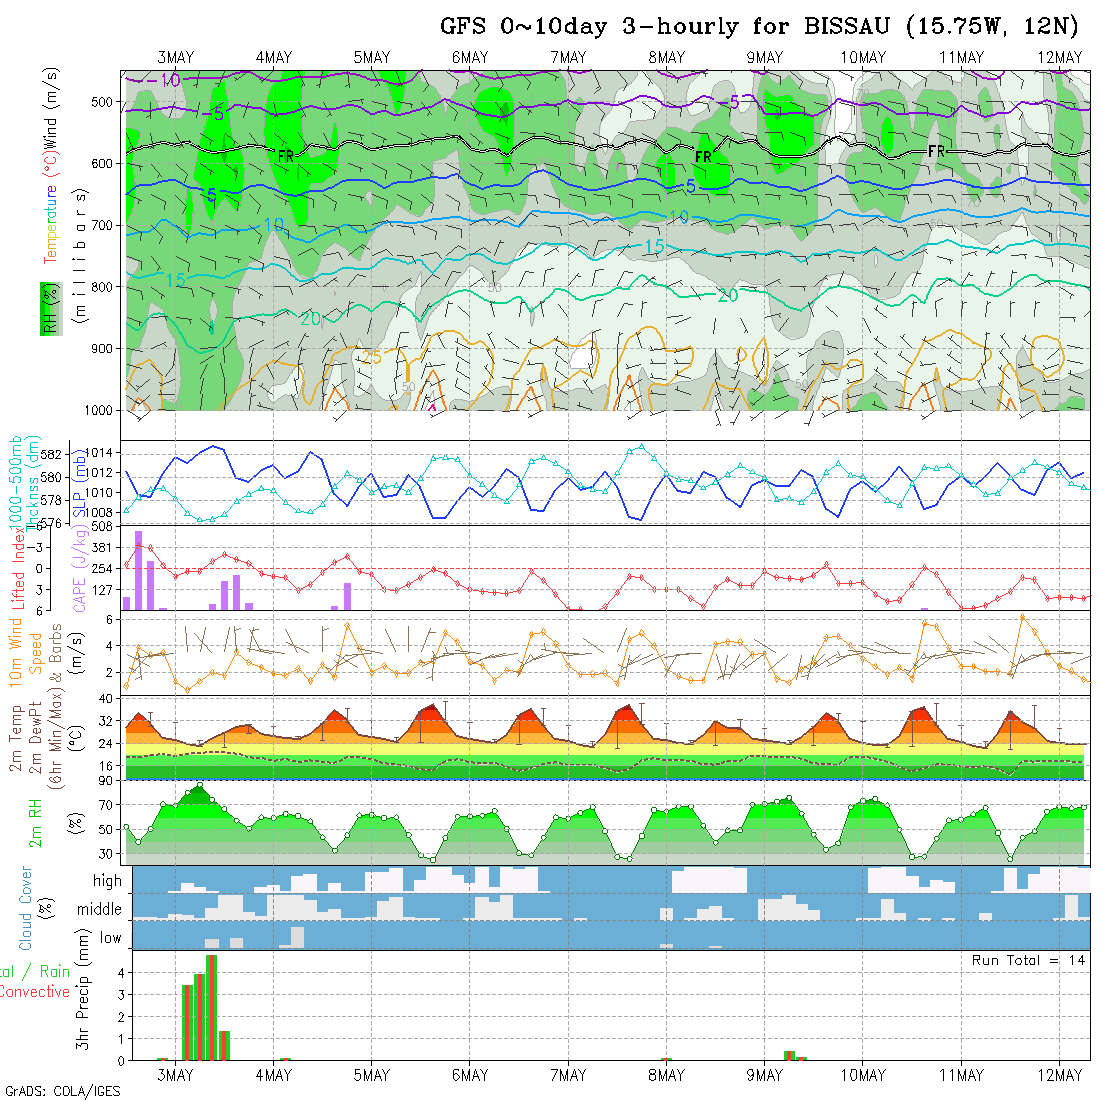Click the '10m Wind Speed & Barbs' label
Screen dimensions: 1100x1100
click(35, 652)
